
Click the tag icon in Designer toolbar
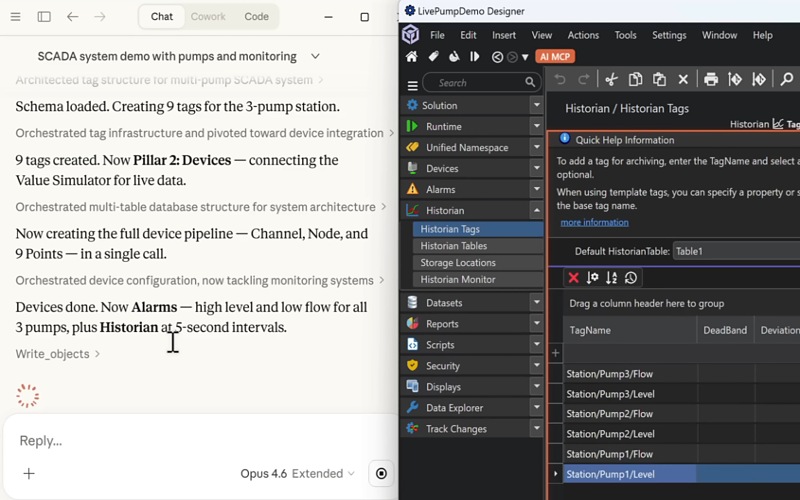(433, 57)
